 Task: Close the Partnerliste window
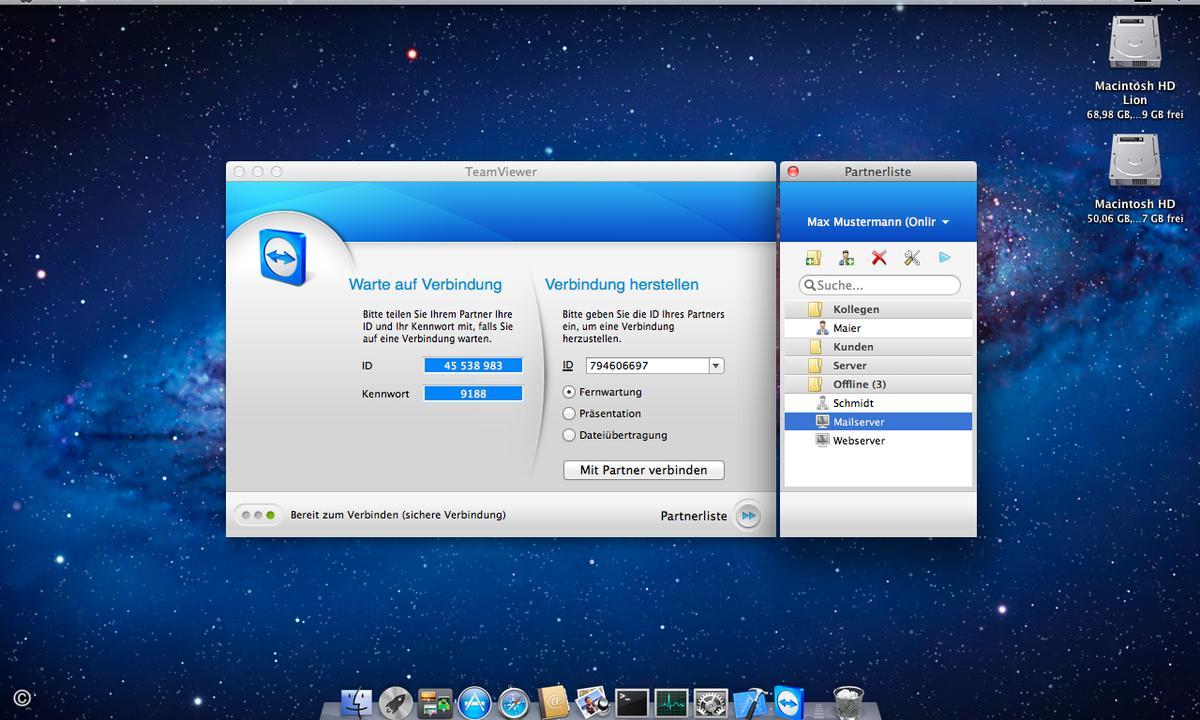click(794, 172)
